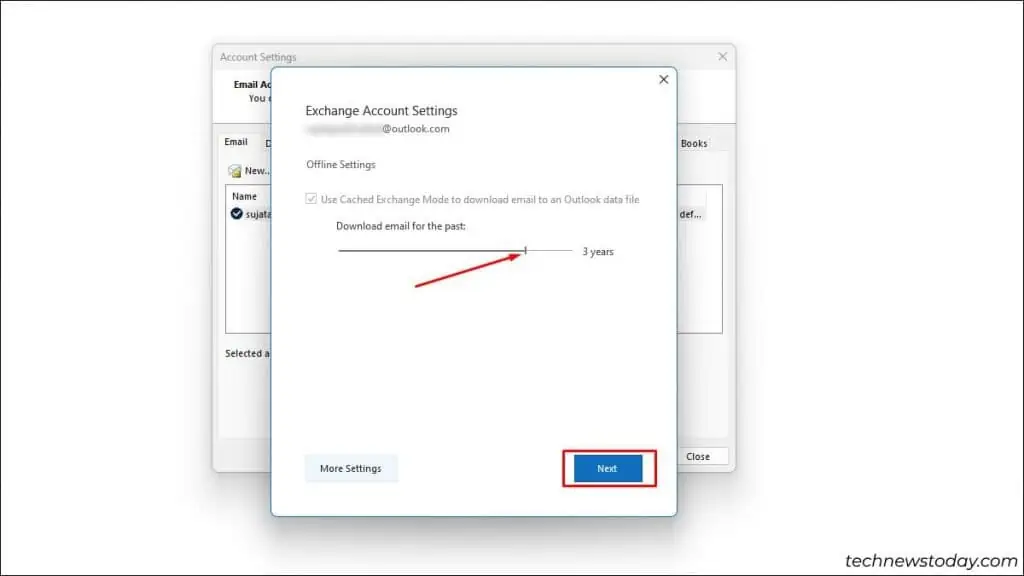
Task: Toggle the Use Cached Exchange Mode checkbox
Action: (313, 199)
